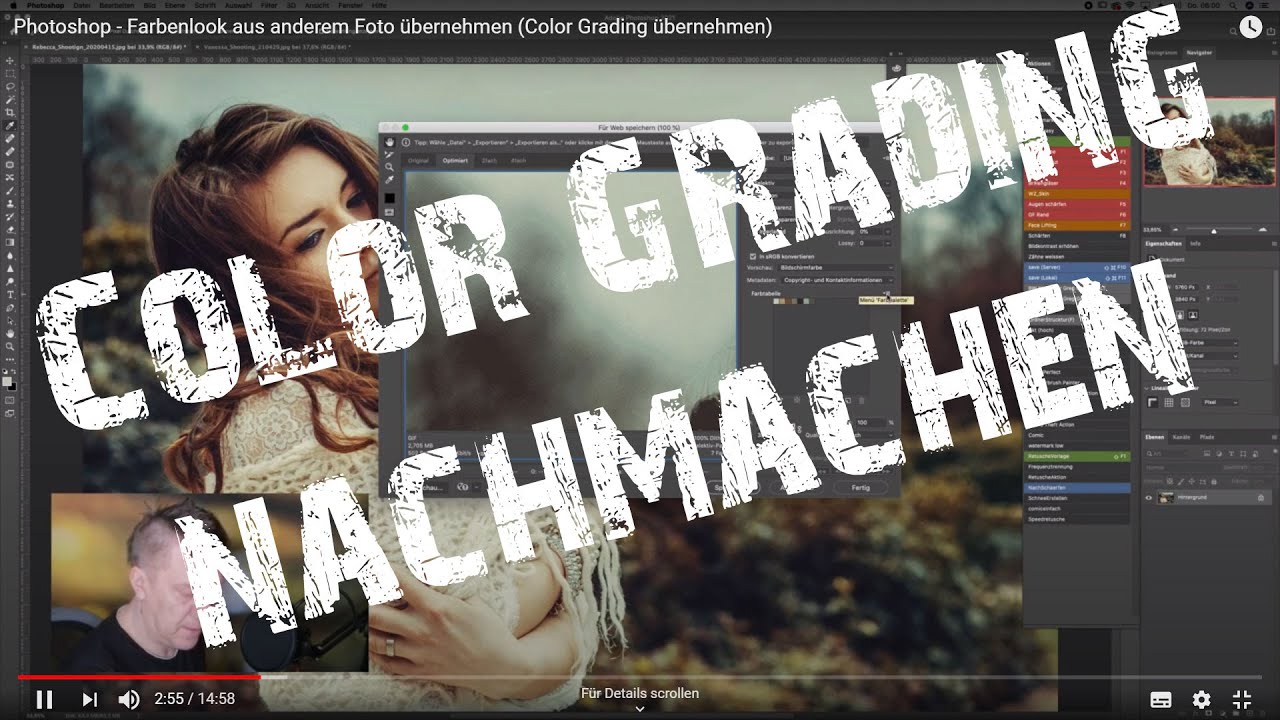
Task: Toggle subtitles in the YouTube player
Action: [x=1161, y=699]
